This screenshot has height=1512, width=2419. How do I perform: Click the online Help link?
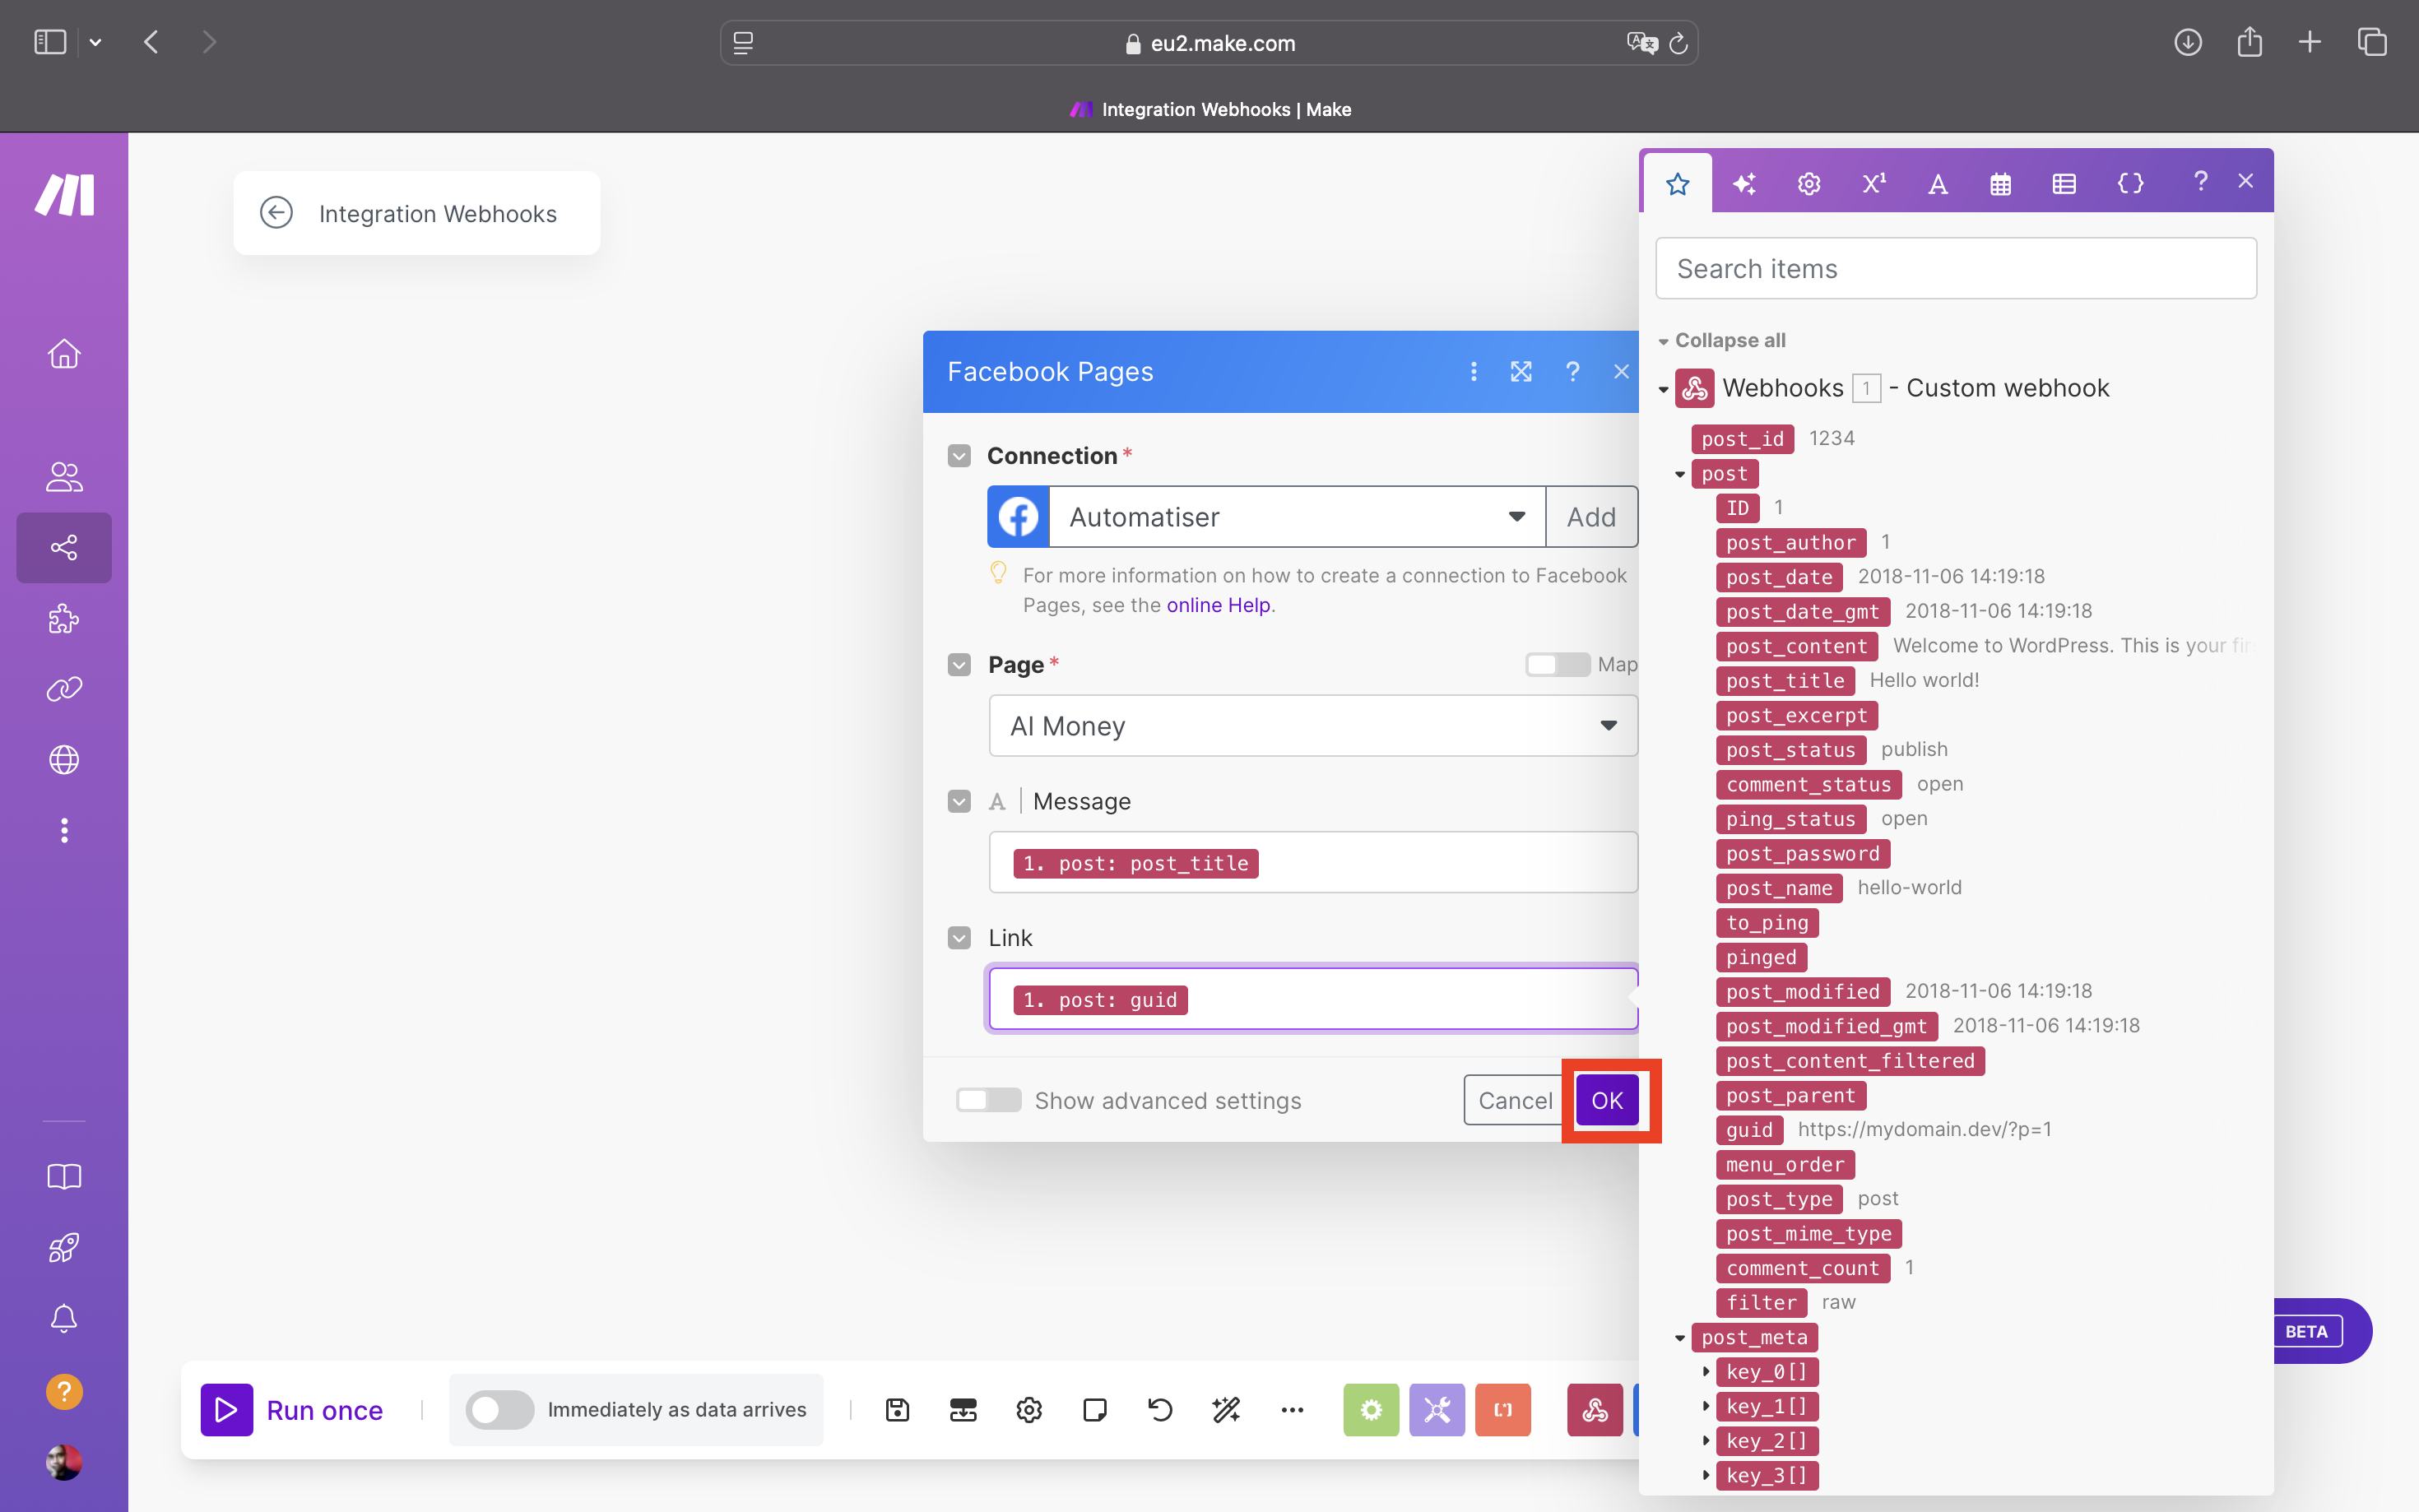pyautogui.click(x=1219, y=605)
